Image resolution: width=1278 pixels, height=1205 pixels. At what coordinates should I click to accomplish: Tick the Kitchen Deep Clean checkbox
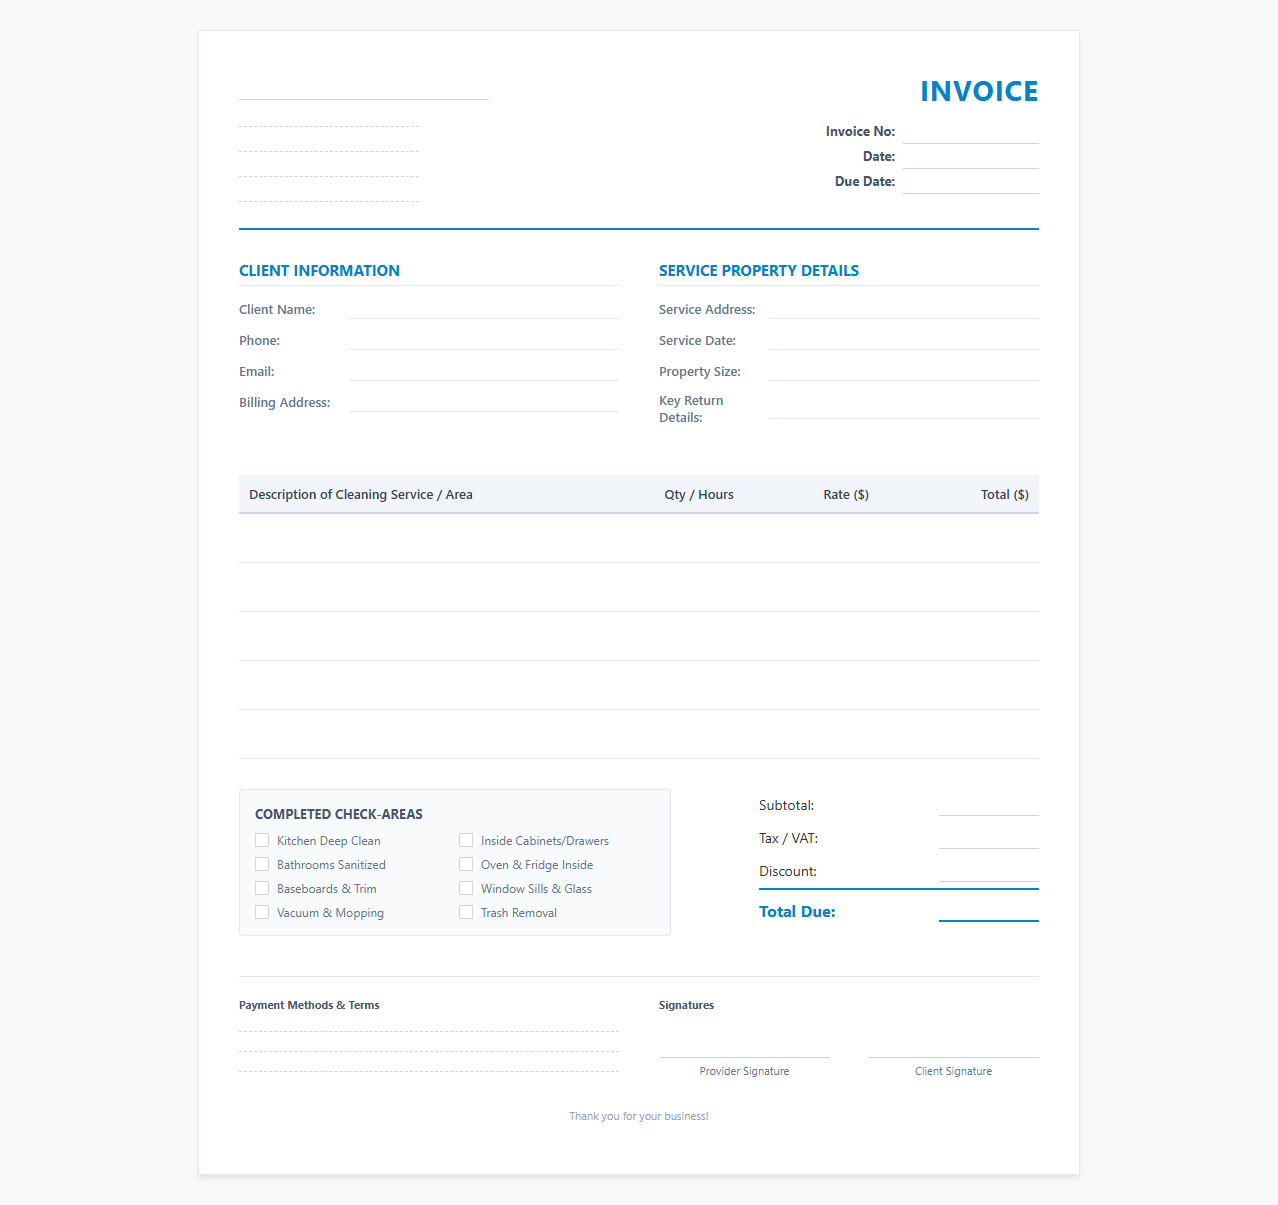262,840
